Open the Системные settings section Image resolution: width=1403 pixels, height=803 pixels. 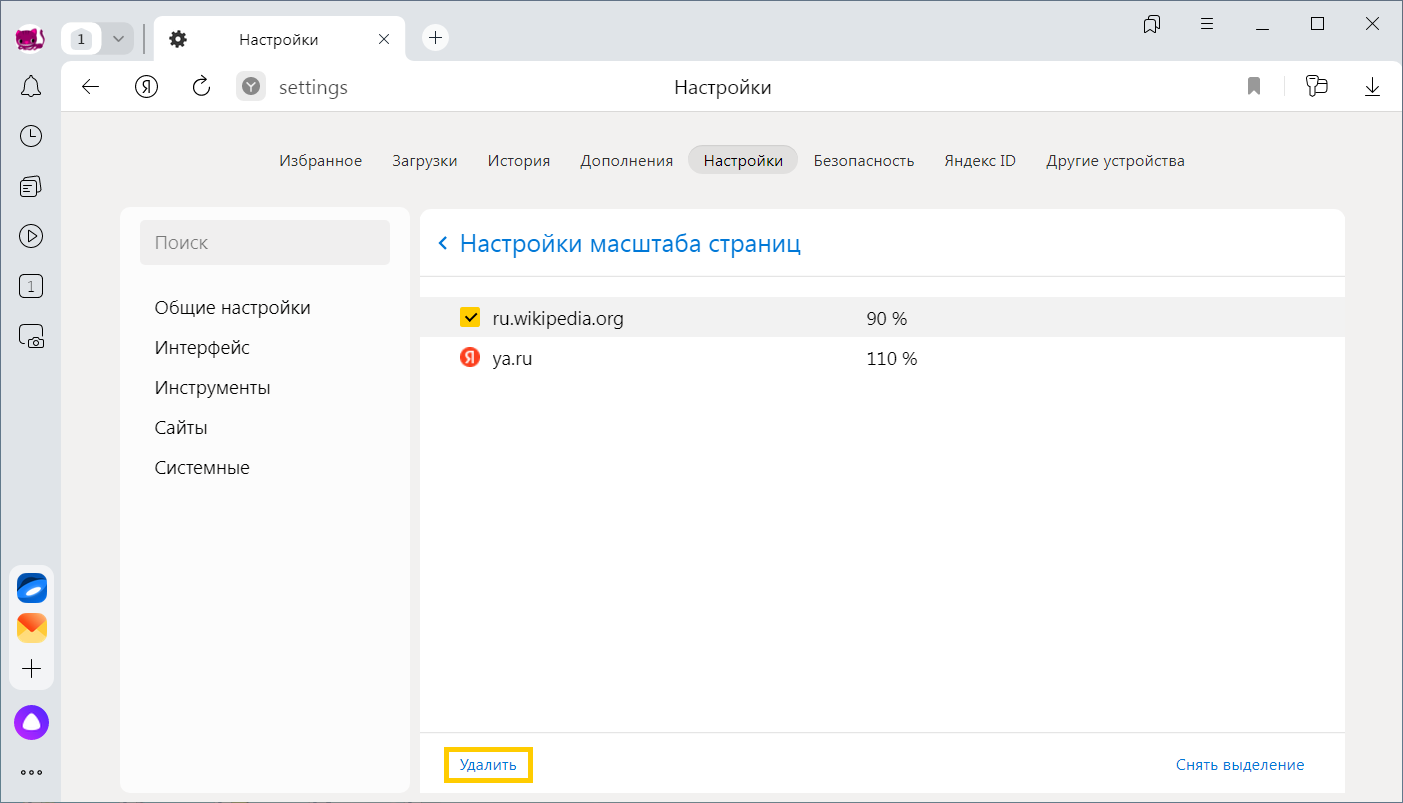tap(202, 467)
